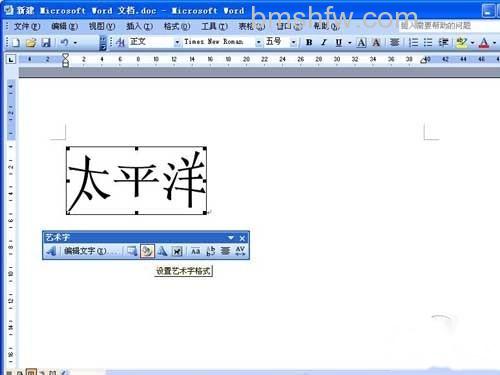This screenshot has height=375, width=500.
Task: Open the 格式 menu
Action: [177, 26]
